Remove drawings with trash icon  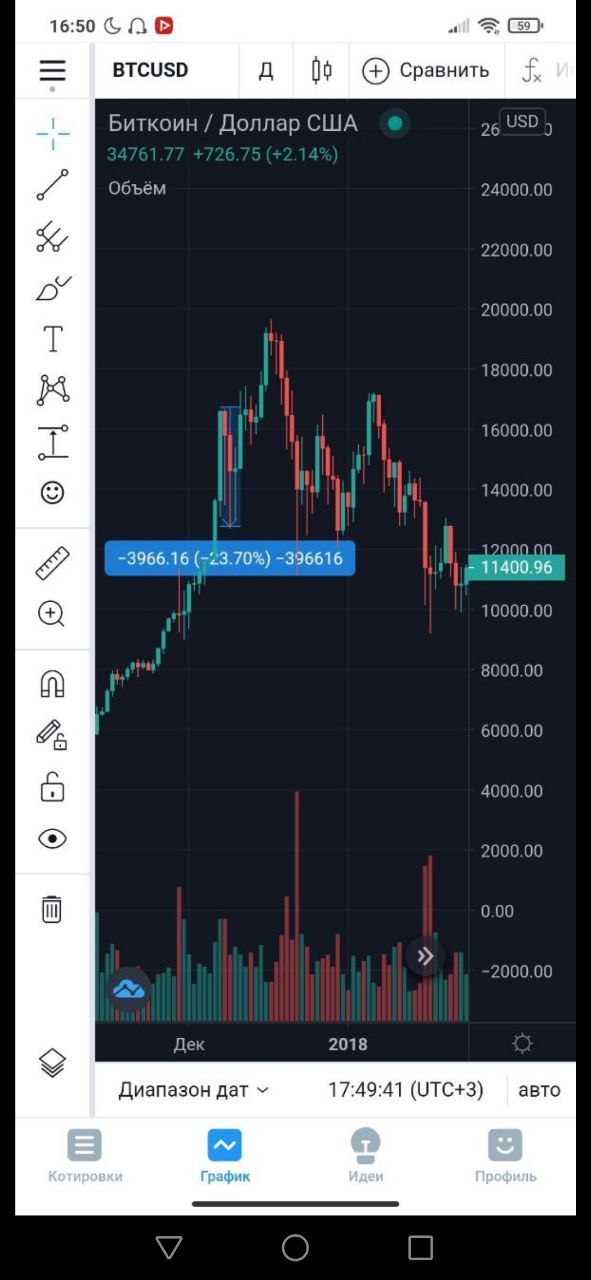click(x=52, y=909)
